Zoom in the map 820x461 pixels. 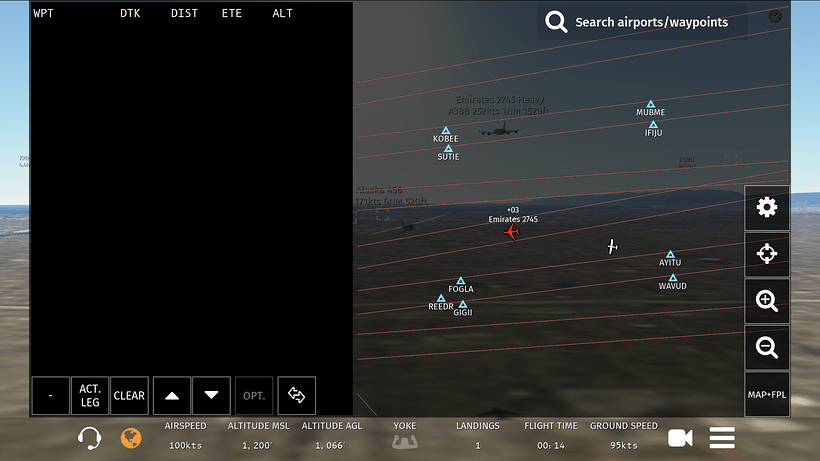click(767, 301)
